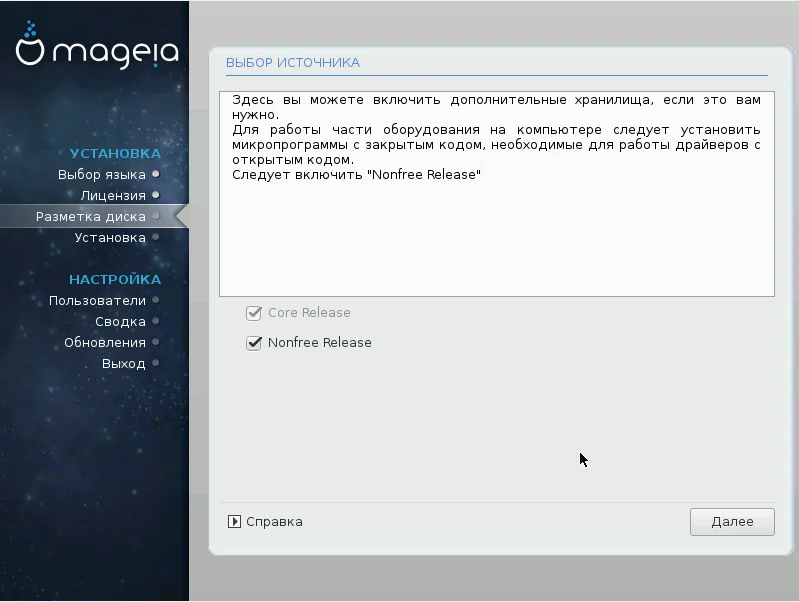This screenshot has width=799, height=602.
Task: Open the Справка help label
Action: click(274, 521)
